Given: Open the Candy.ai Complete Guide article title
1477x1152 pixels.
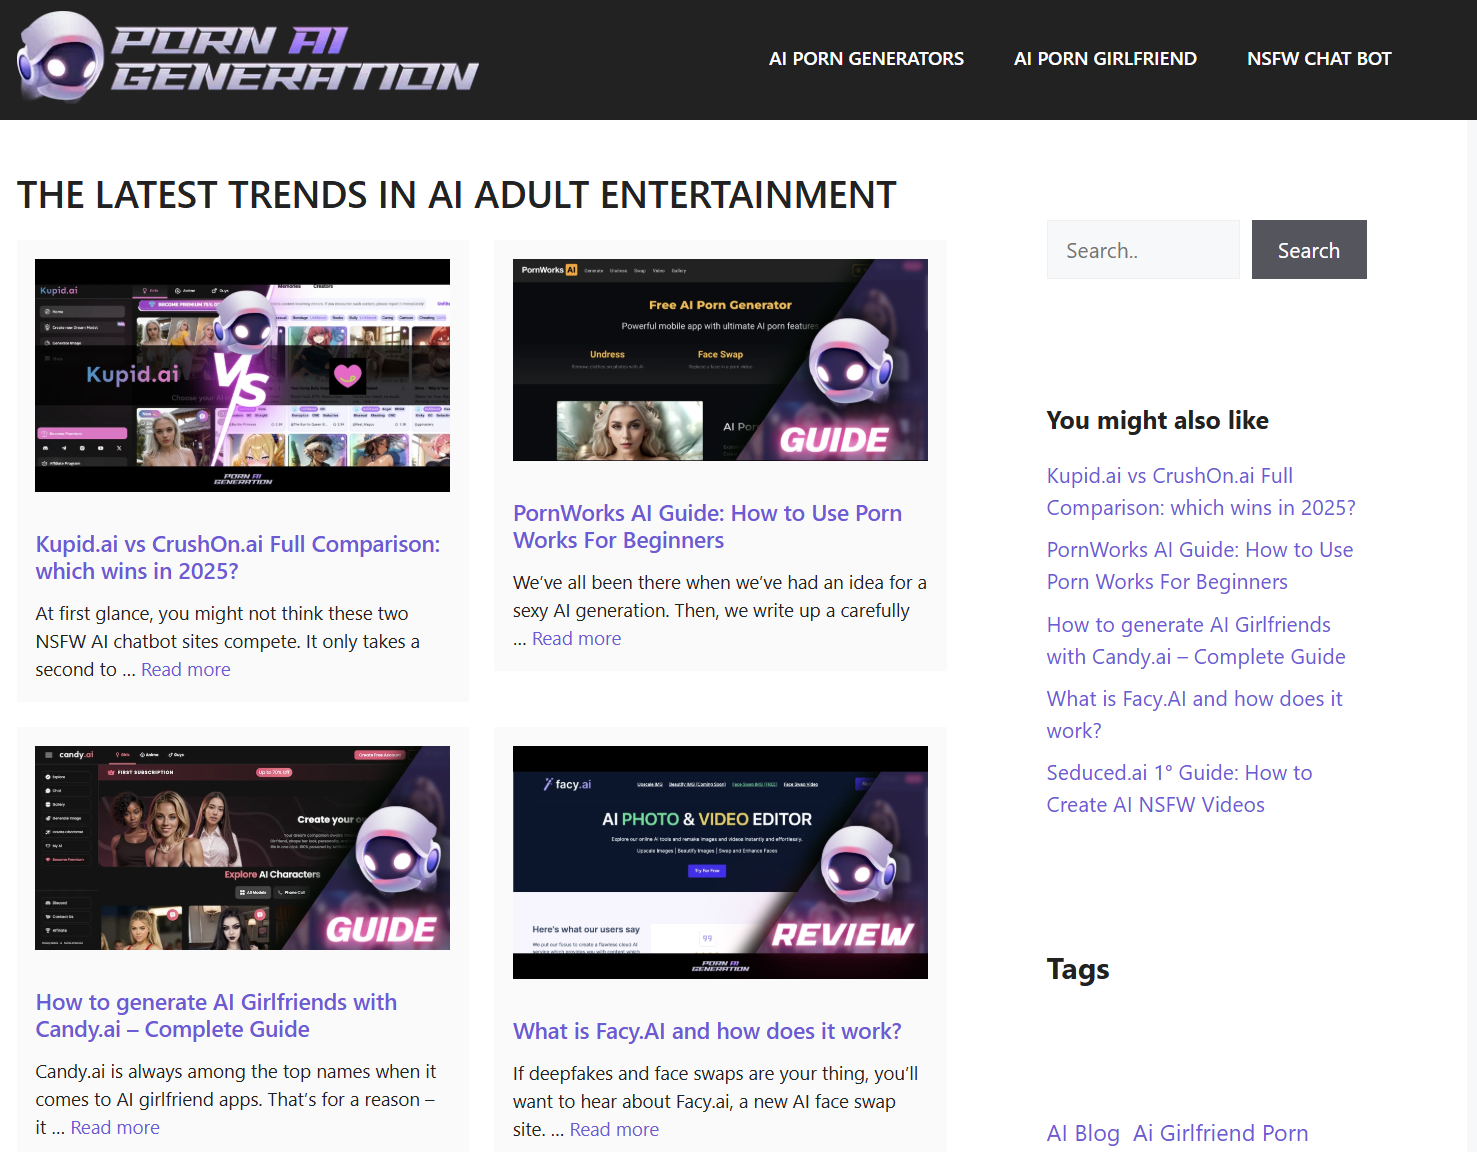Looking at the screenshot, I should click(216, 1015).
